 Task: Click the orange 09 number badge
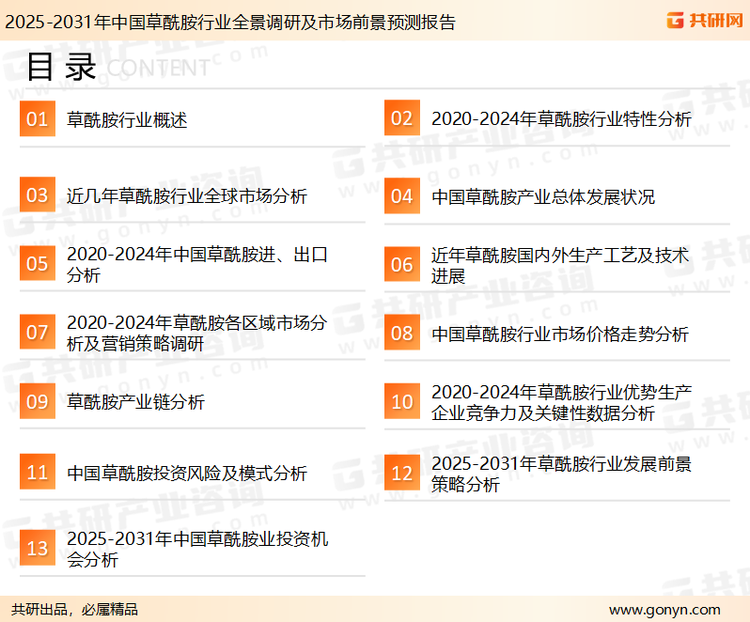(37, 401)
